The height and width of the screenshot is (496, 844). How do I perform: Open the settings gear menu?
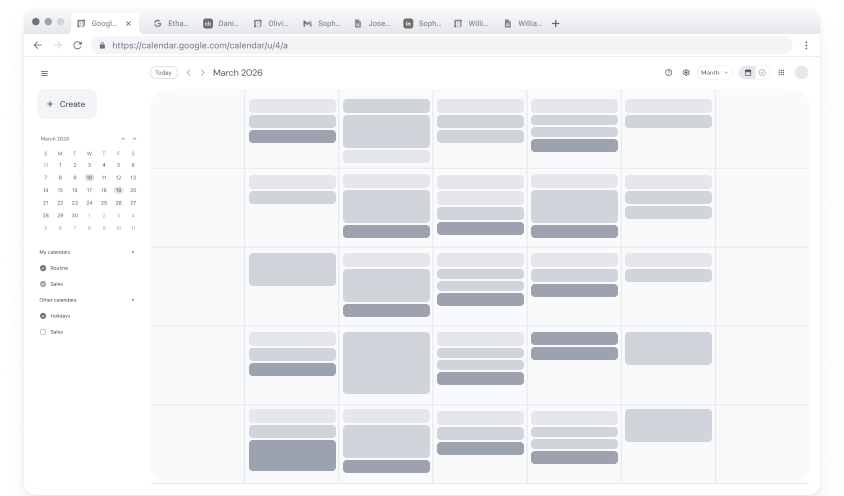pyautogui.click(x=686, y=73)
